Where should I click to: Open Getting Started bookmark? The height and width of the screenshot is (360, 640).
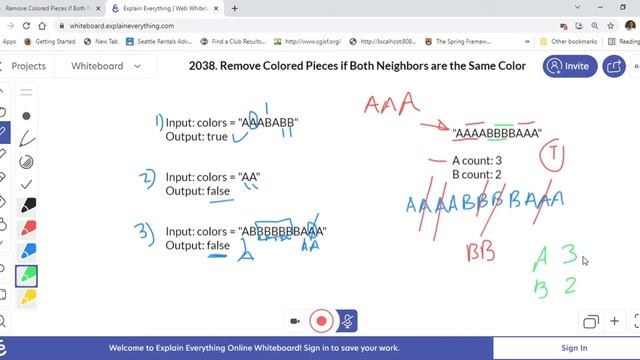(50, 42)
